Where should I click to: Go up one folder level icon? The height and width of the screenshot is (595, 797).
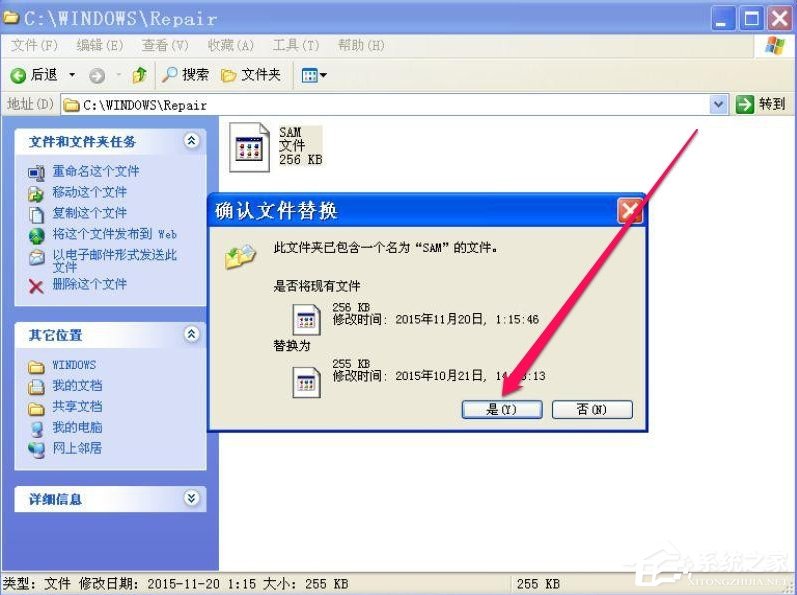click(139, 75)
